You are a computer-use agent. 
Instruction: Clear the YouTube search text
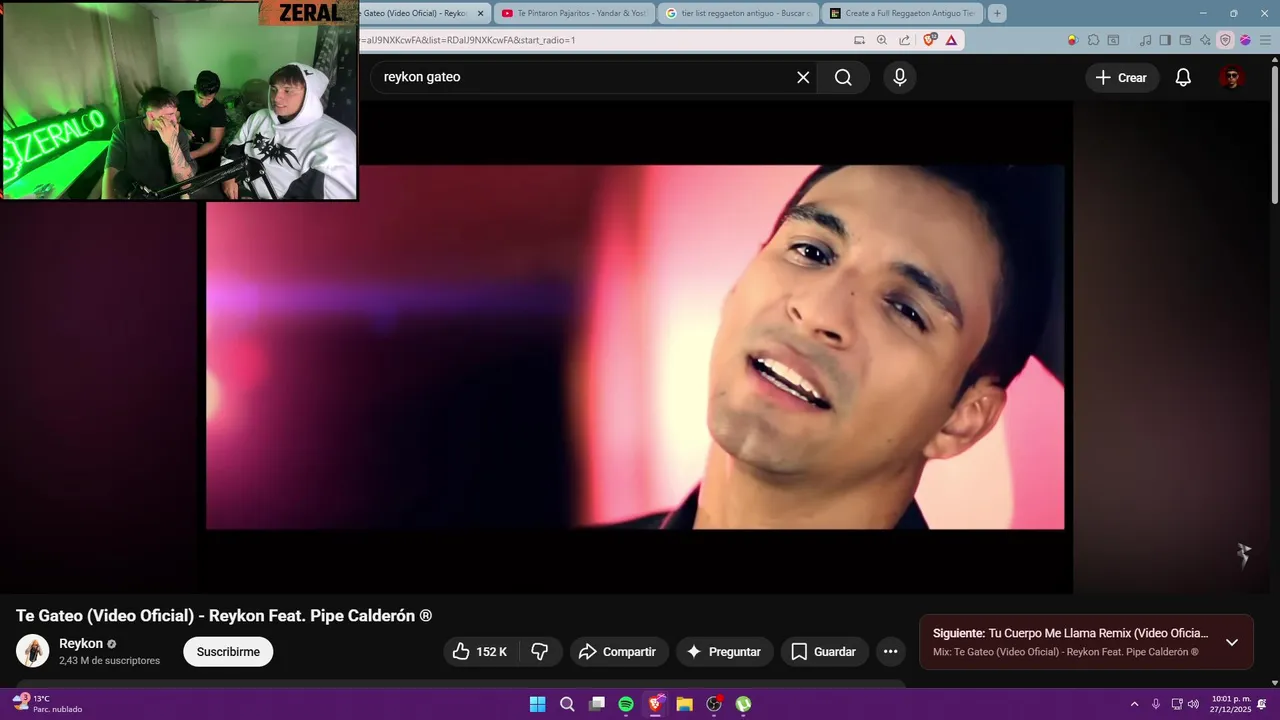pyautogui.click(x=803, y=77)
